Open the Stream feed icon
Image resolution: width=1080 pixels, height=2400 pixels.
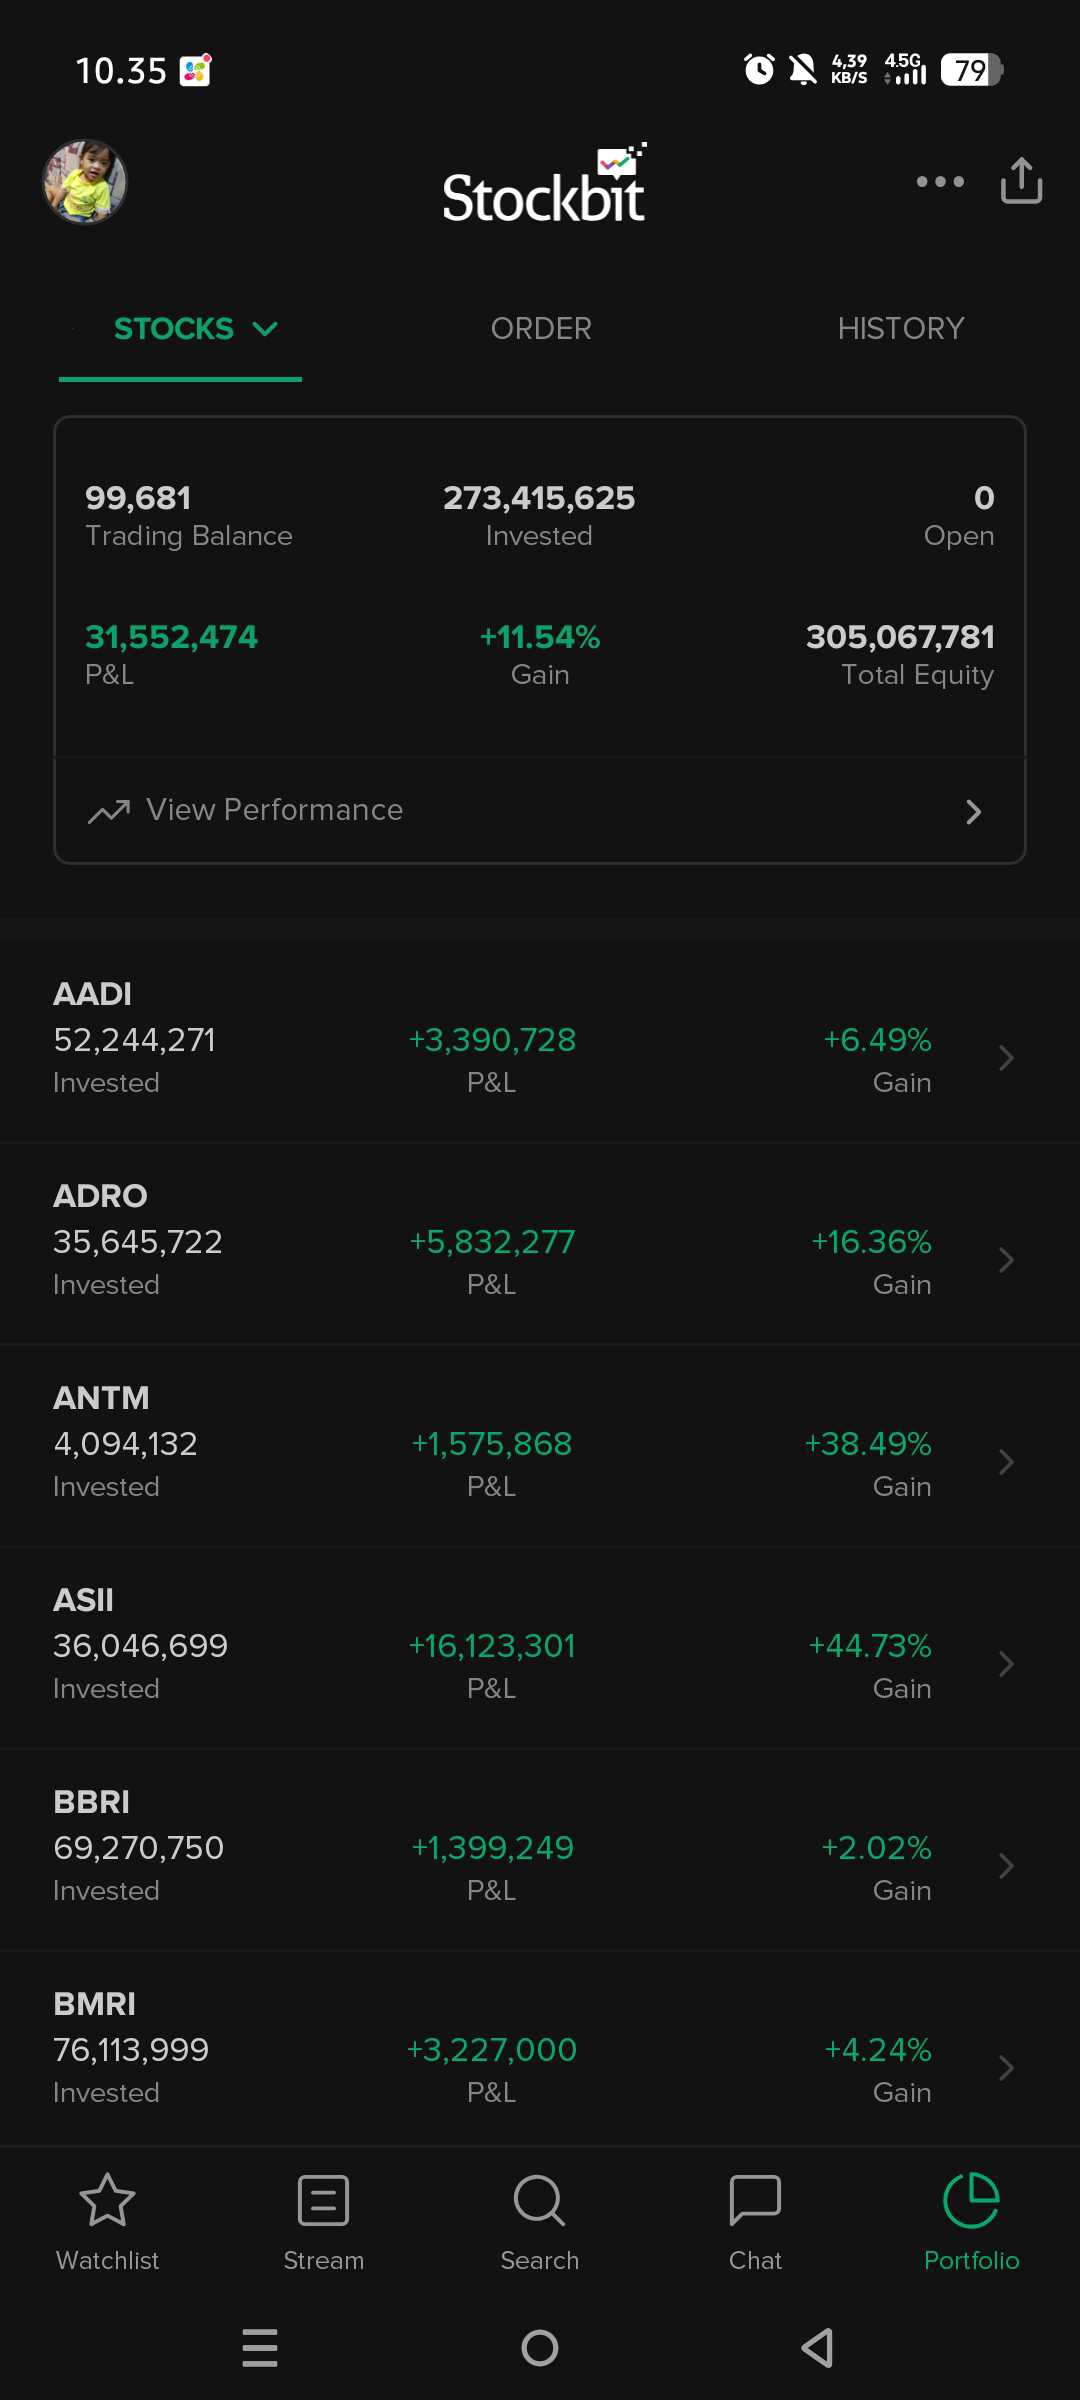point(323,2200)
